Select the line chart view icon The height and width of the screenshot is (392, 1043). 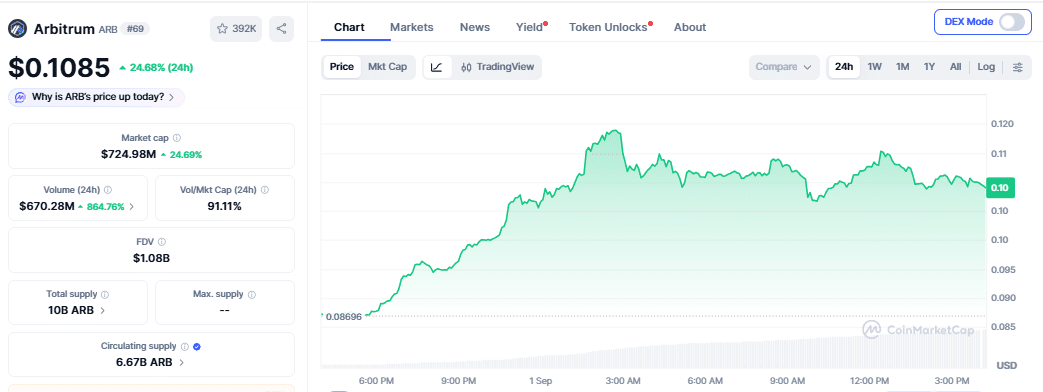click(437, 67)
